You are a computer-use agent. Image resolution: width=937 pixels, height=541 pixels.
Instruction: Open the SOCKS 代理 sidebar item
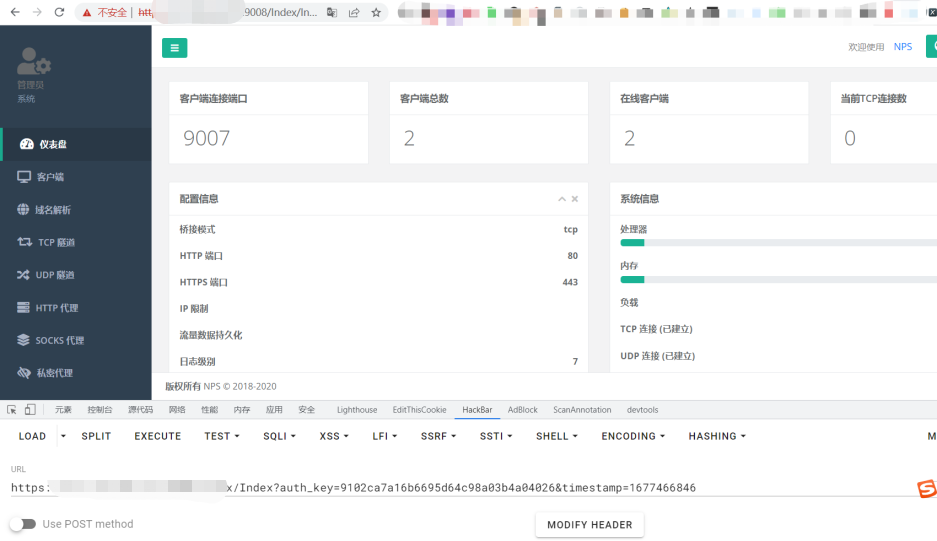pyautogui.click(x=59, y=341)
